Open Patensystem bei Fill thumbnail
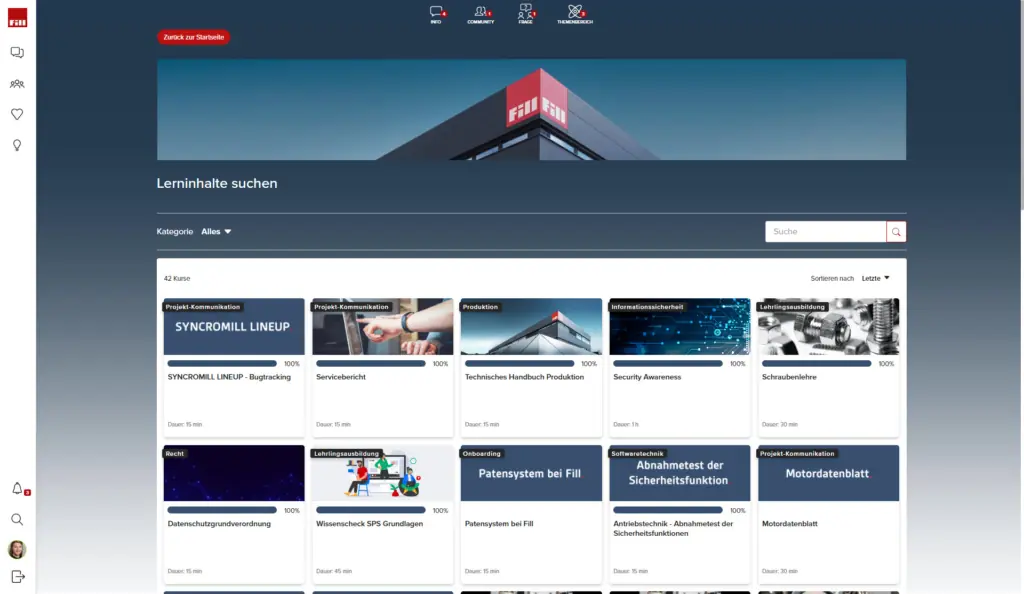This screenshot has height=594, width=1024. pos(531,473)
